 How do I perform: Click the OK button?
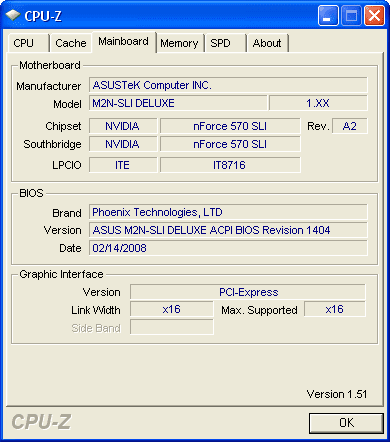[x=346, y=423]
